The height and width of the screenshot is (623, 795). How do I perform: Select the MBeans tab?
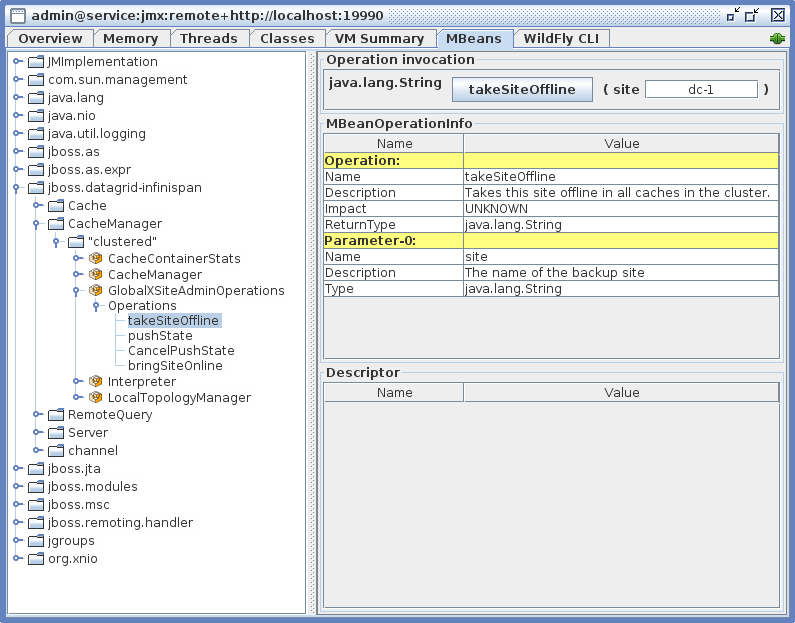[474, 39]
